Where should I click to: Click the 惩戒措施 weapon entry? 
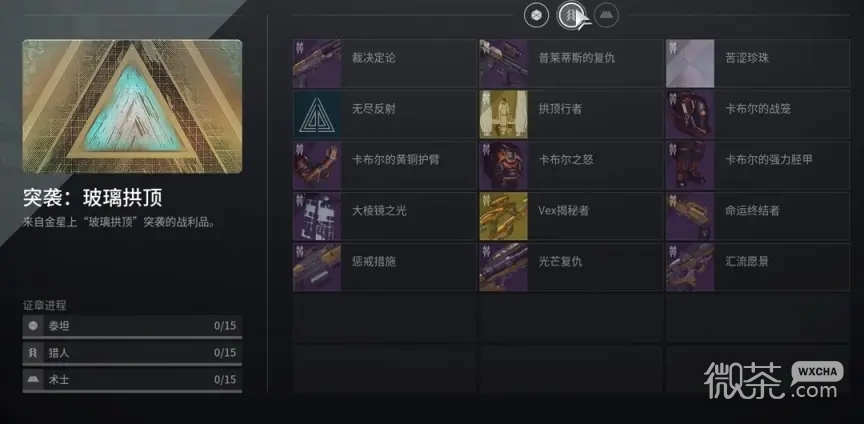point(385,267)
